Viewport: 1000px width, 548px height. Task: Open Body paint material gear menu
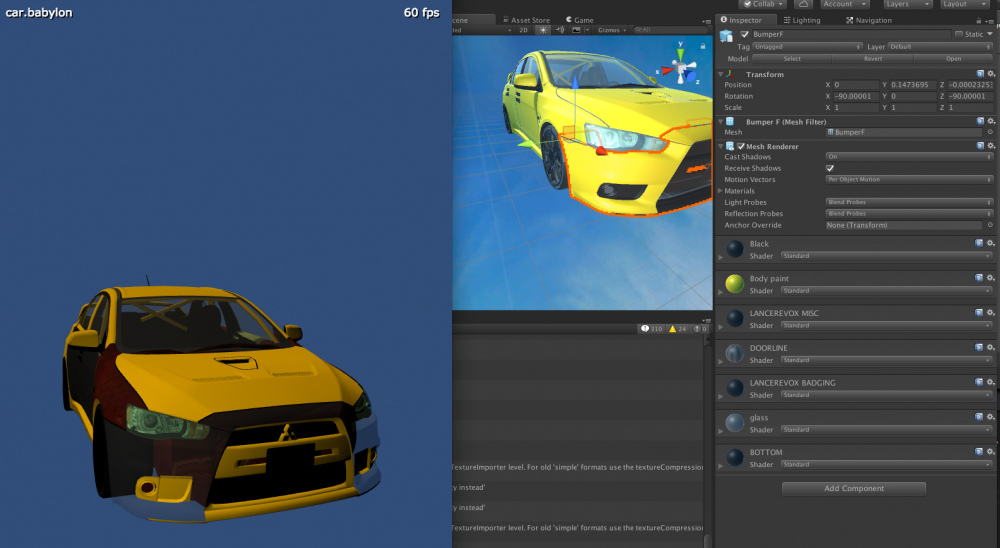point(990,277)
